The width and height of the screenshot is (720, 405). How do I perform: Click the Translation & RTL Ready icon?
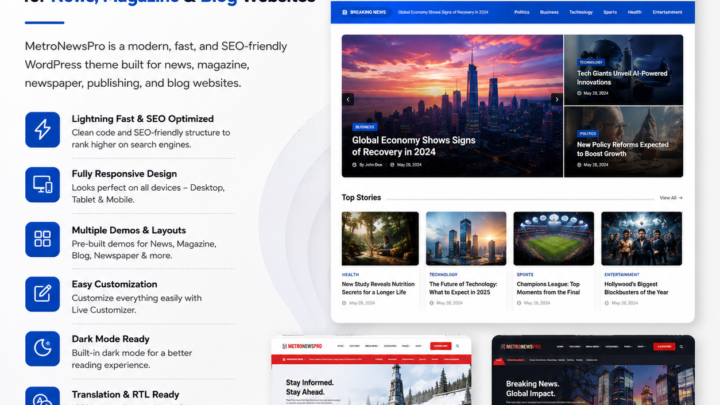[42, 397]
